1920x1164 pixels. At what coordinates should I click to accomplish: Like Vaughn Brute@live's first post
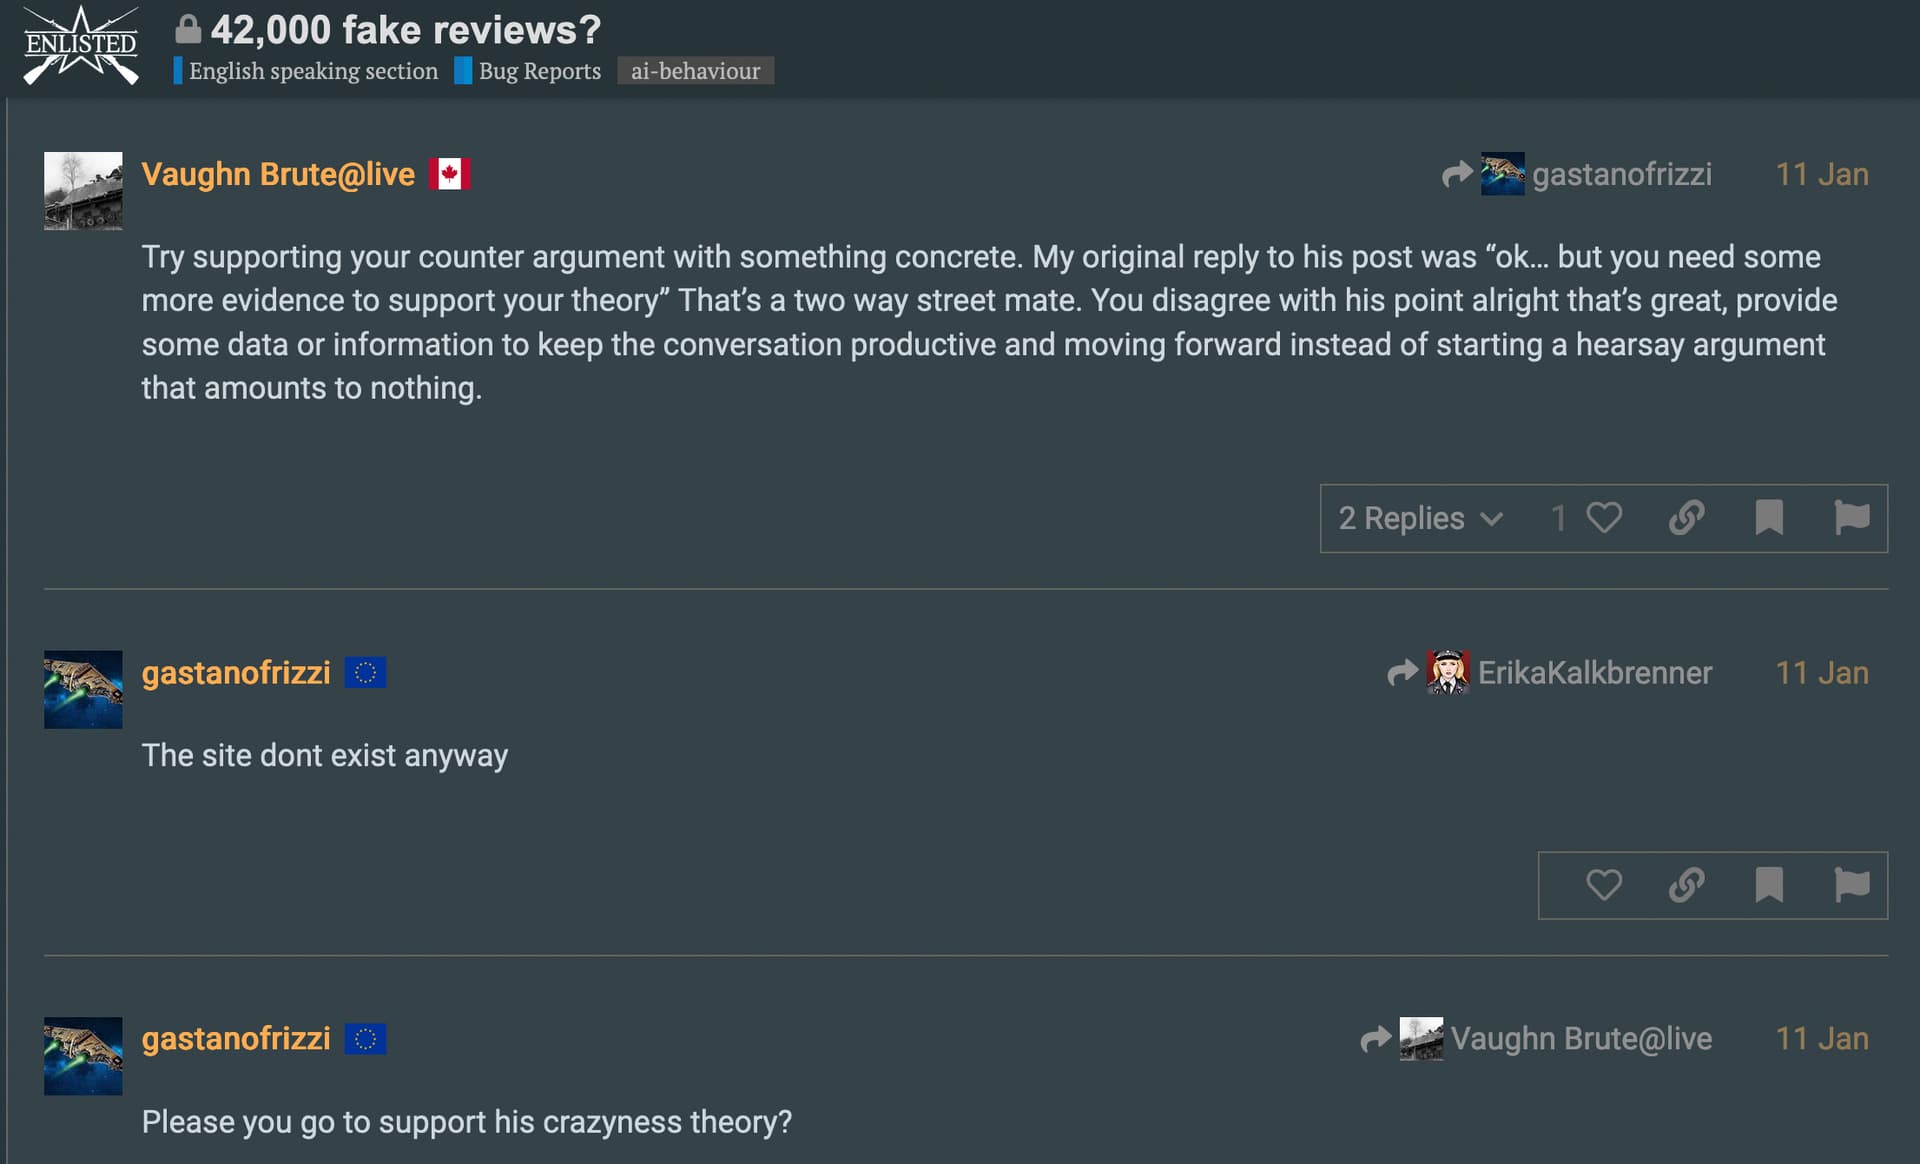(1603, 518)
